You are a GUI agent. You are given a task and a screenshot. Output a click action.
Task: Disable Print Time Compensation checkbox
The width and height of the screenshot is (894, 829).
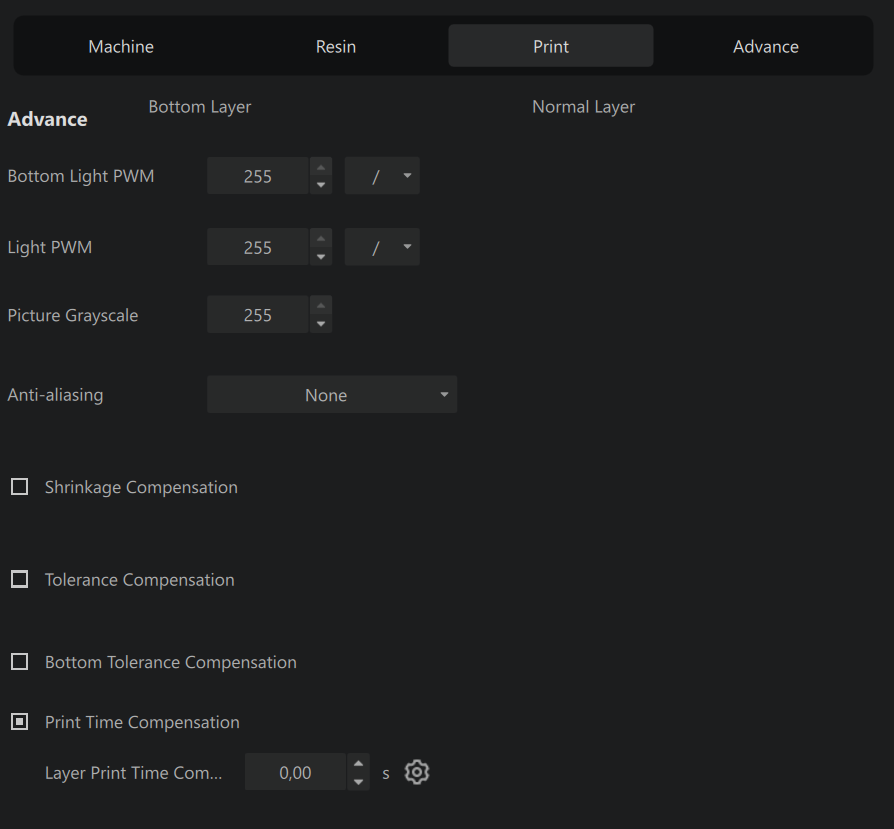(19, 722)
